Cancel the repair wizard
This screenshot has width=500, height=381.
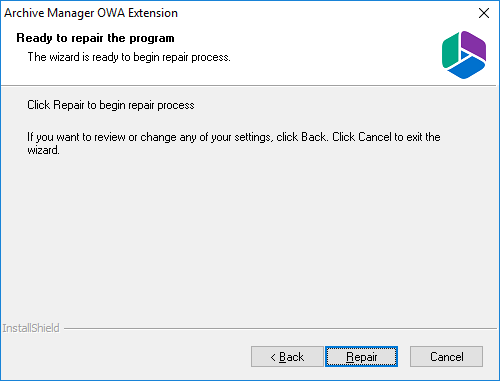(x=446, y=357)
